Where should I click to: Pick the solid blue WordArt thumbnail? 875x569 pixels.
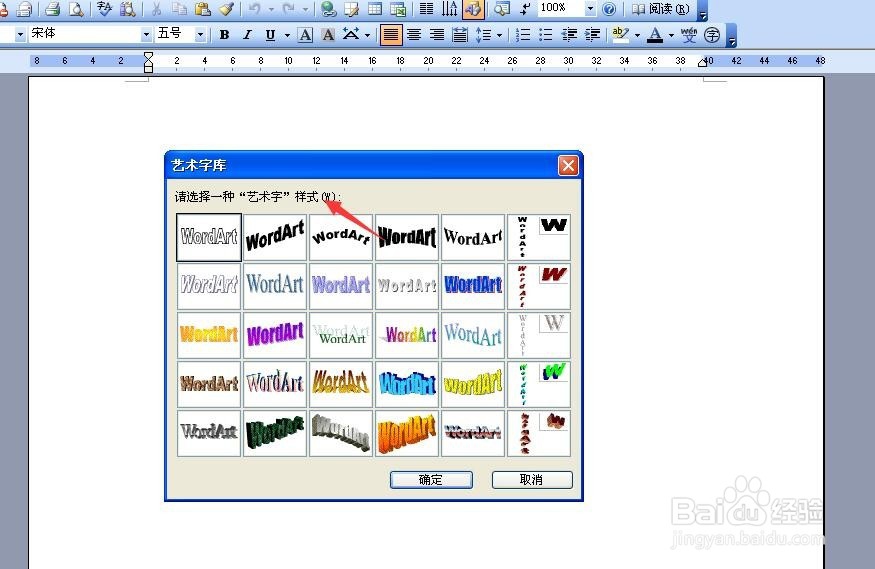473,286
